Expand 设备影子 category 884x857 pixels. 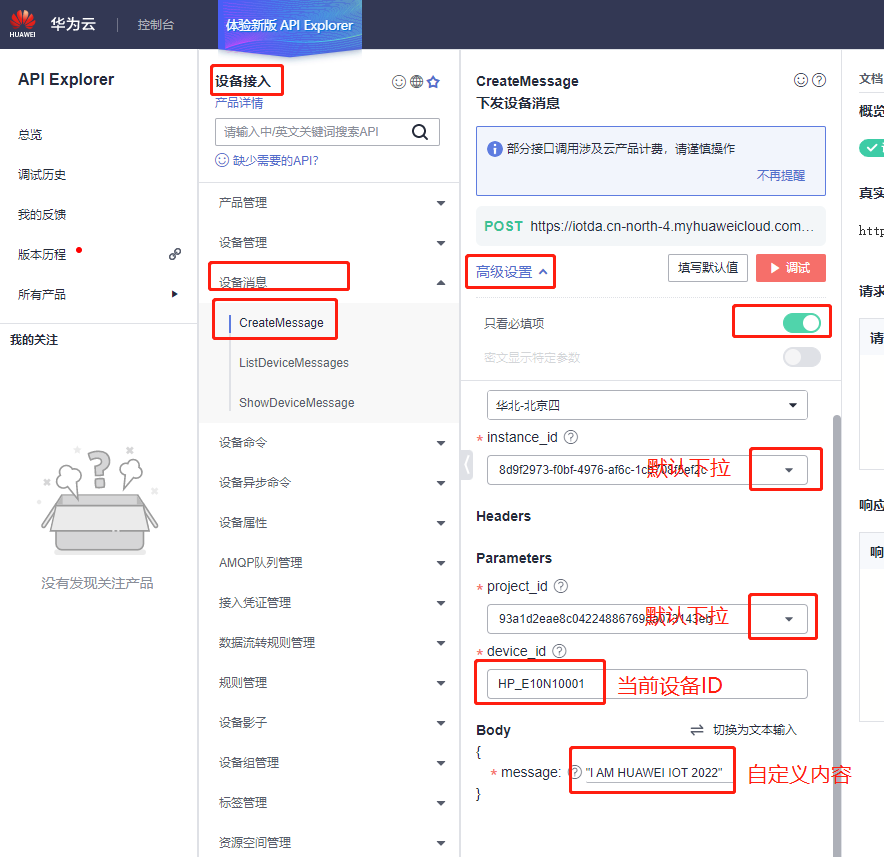tap(441, 723)
